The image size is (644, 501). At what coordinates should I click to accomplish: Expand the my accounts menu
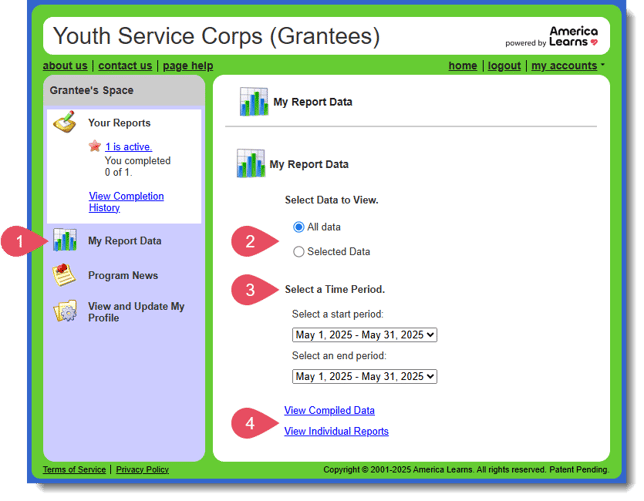click(567, 66)
